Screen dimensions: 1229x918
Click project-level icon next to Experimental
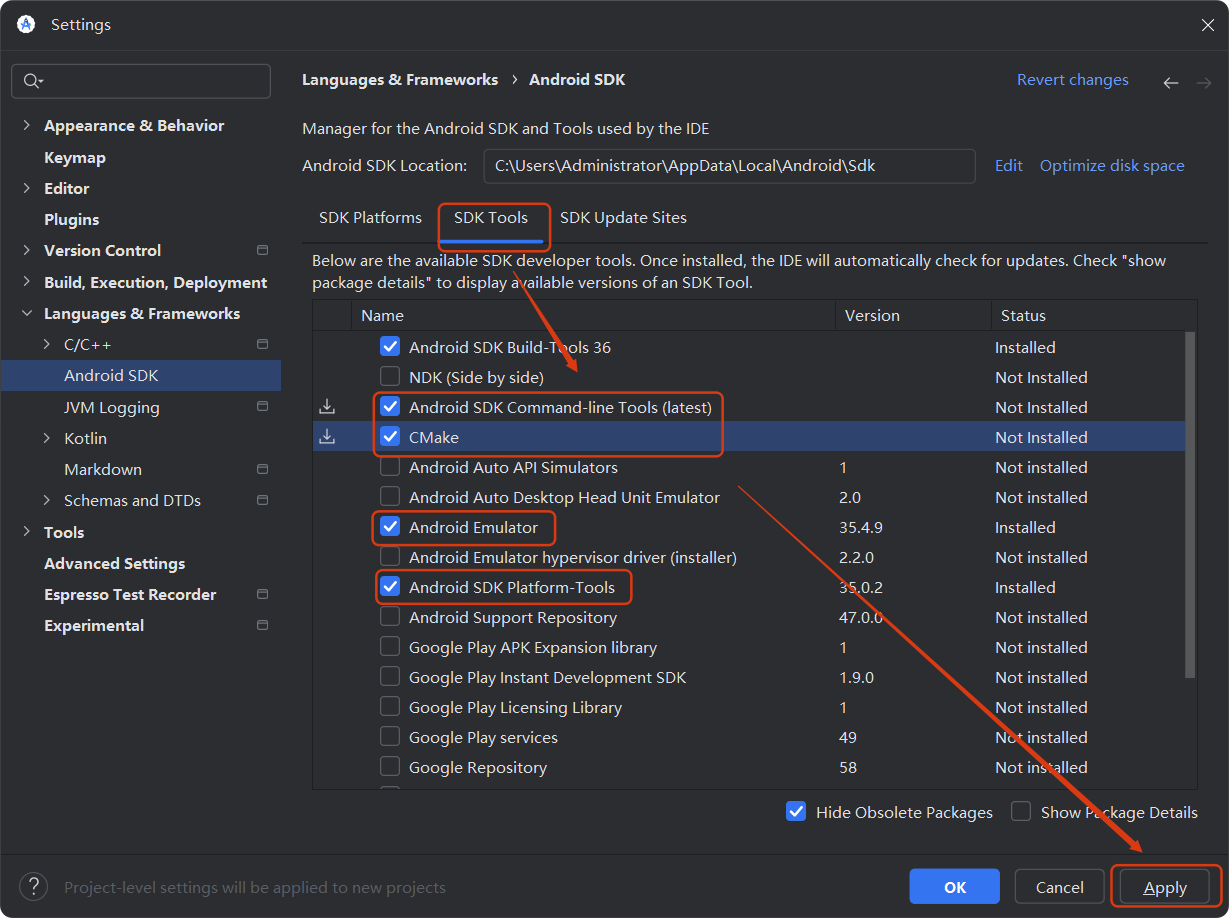click(263, 625)
